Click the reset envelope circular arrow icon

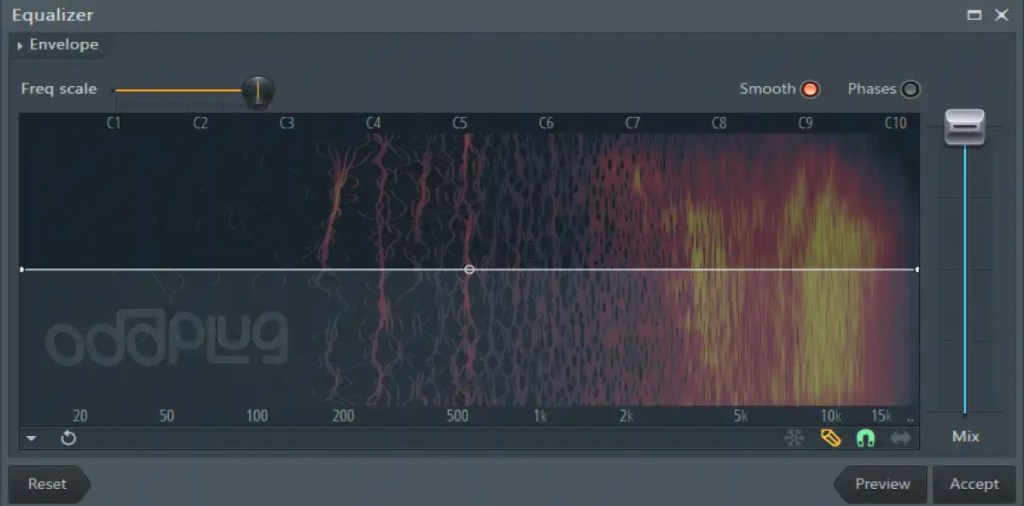pos(69,438)
